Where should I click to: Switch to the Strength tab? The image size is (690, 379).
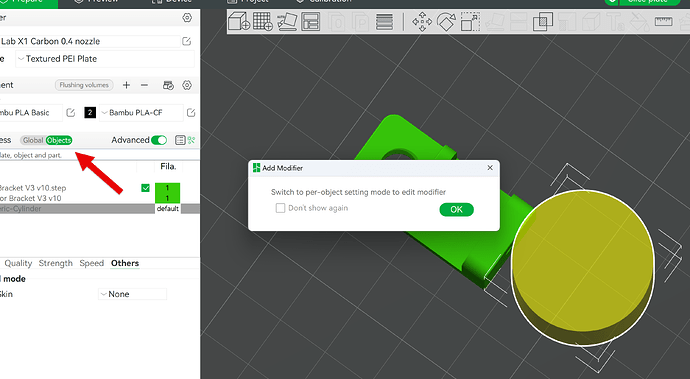(55, 263)
